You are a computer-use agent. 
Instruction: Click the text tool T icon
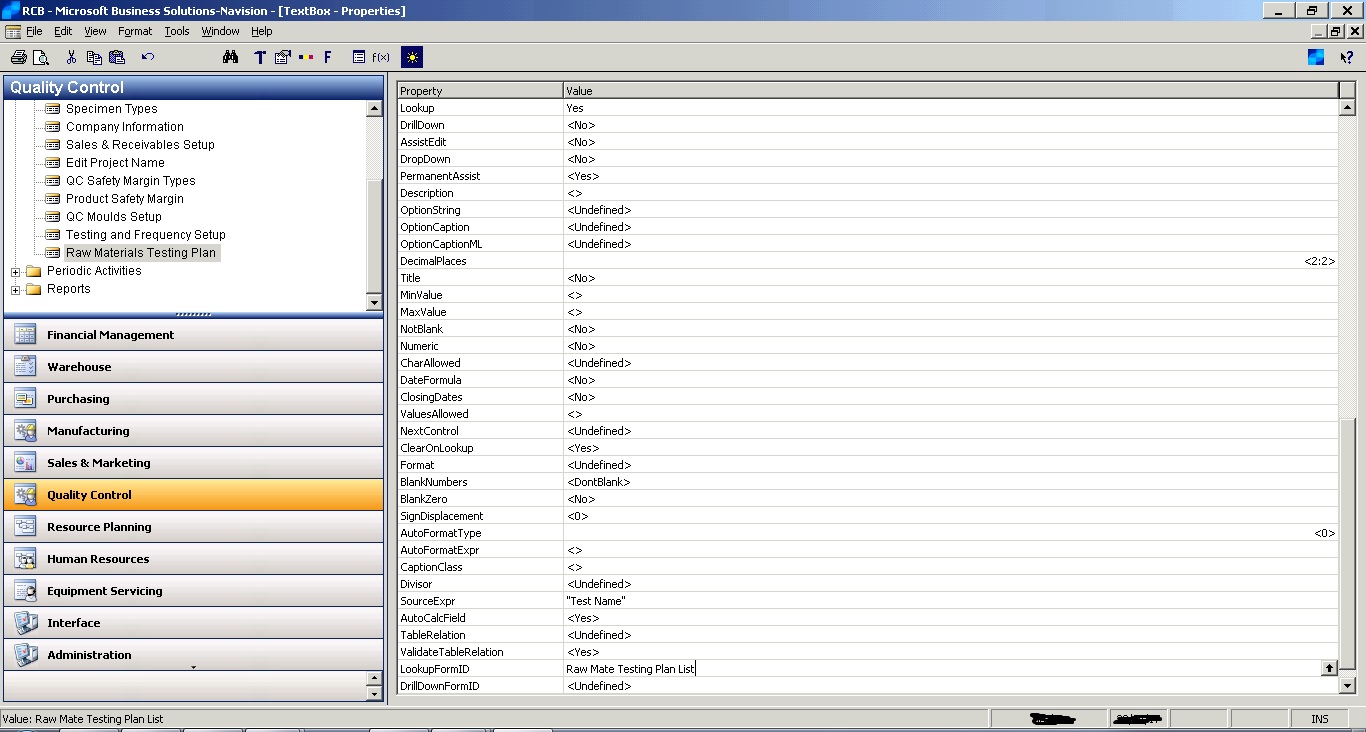coord(260,57)
